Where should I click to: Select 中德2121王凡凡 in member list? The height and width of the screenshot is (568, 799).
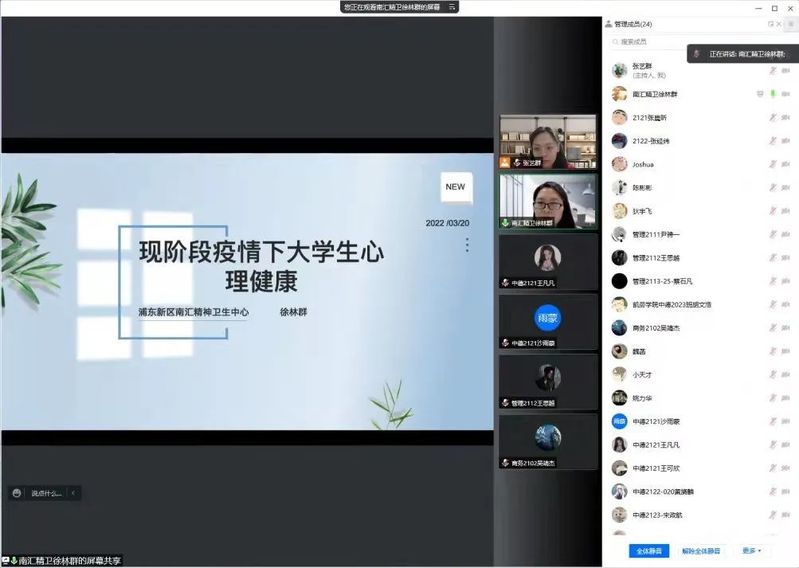pyautogui.click(x=656, y=445)
